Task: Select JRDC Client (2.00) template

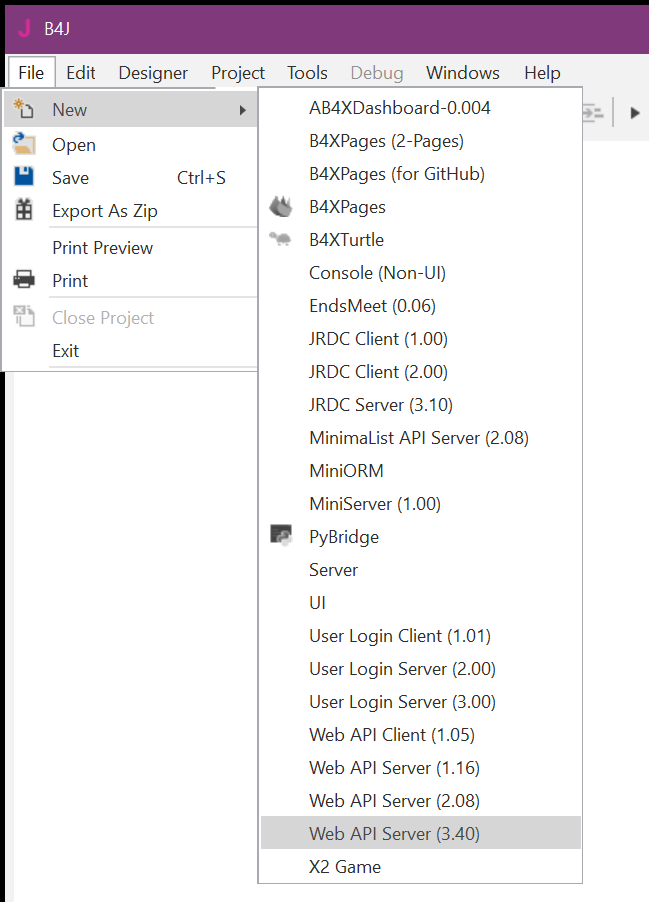Action: pyautogui.click(x=421, y=371)
